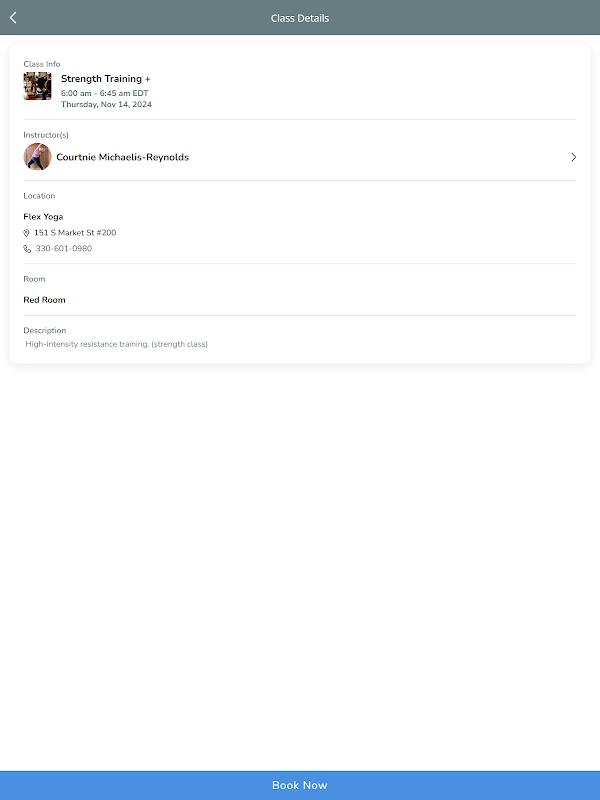This screenshot has height=800, width=600.
Task: Click the Strength Training + class title
Action: pos(105,79)
